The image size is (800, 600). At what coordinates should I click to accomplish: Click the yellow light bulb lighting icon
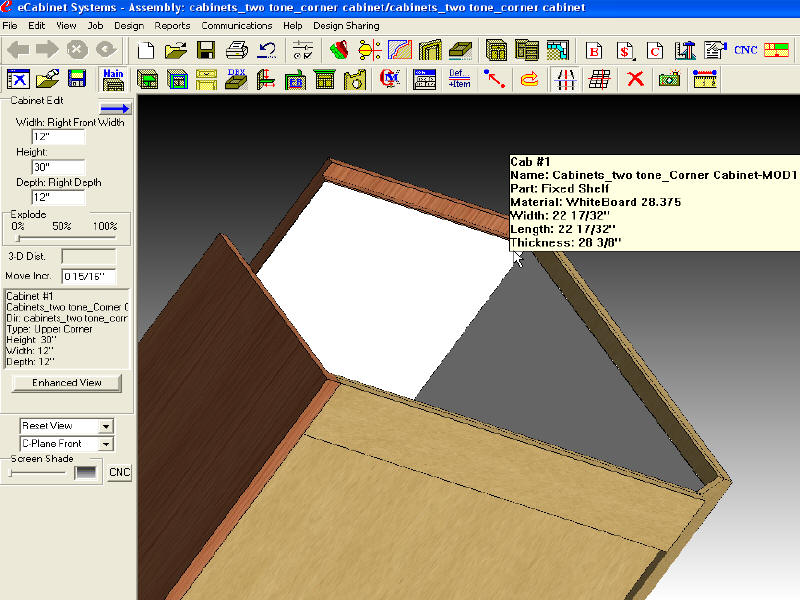(x=369, y=50)
